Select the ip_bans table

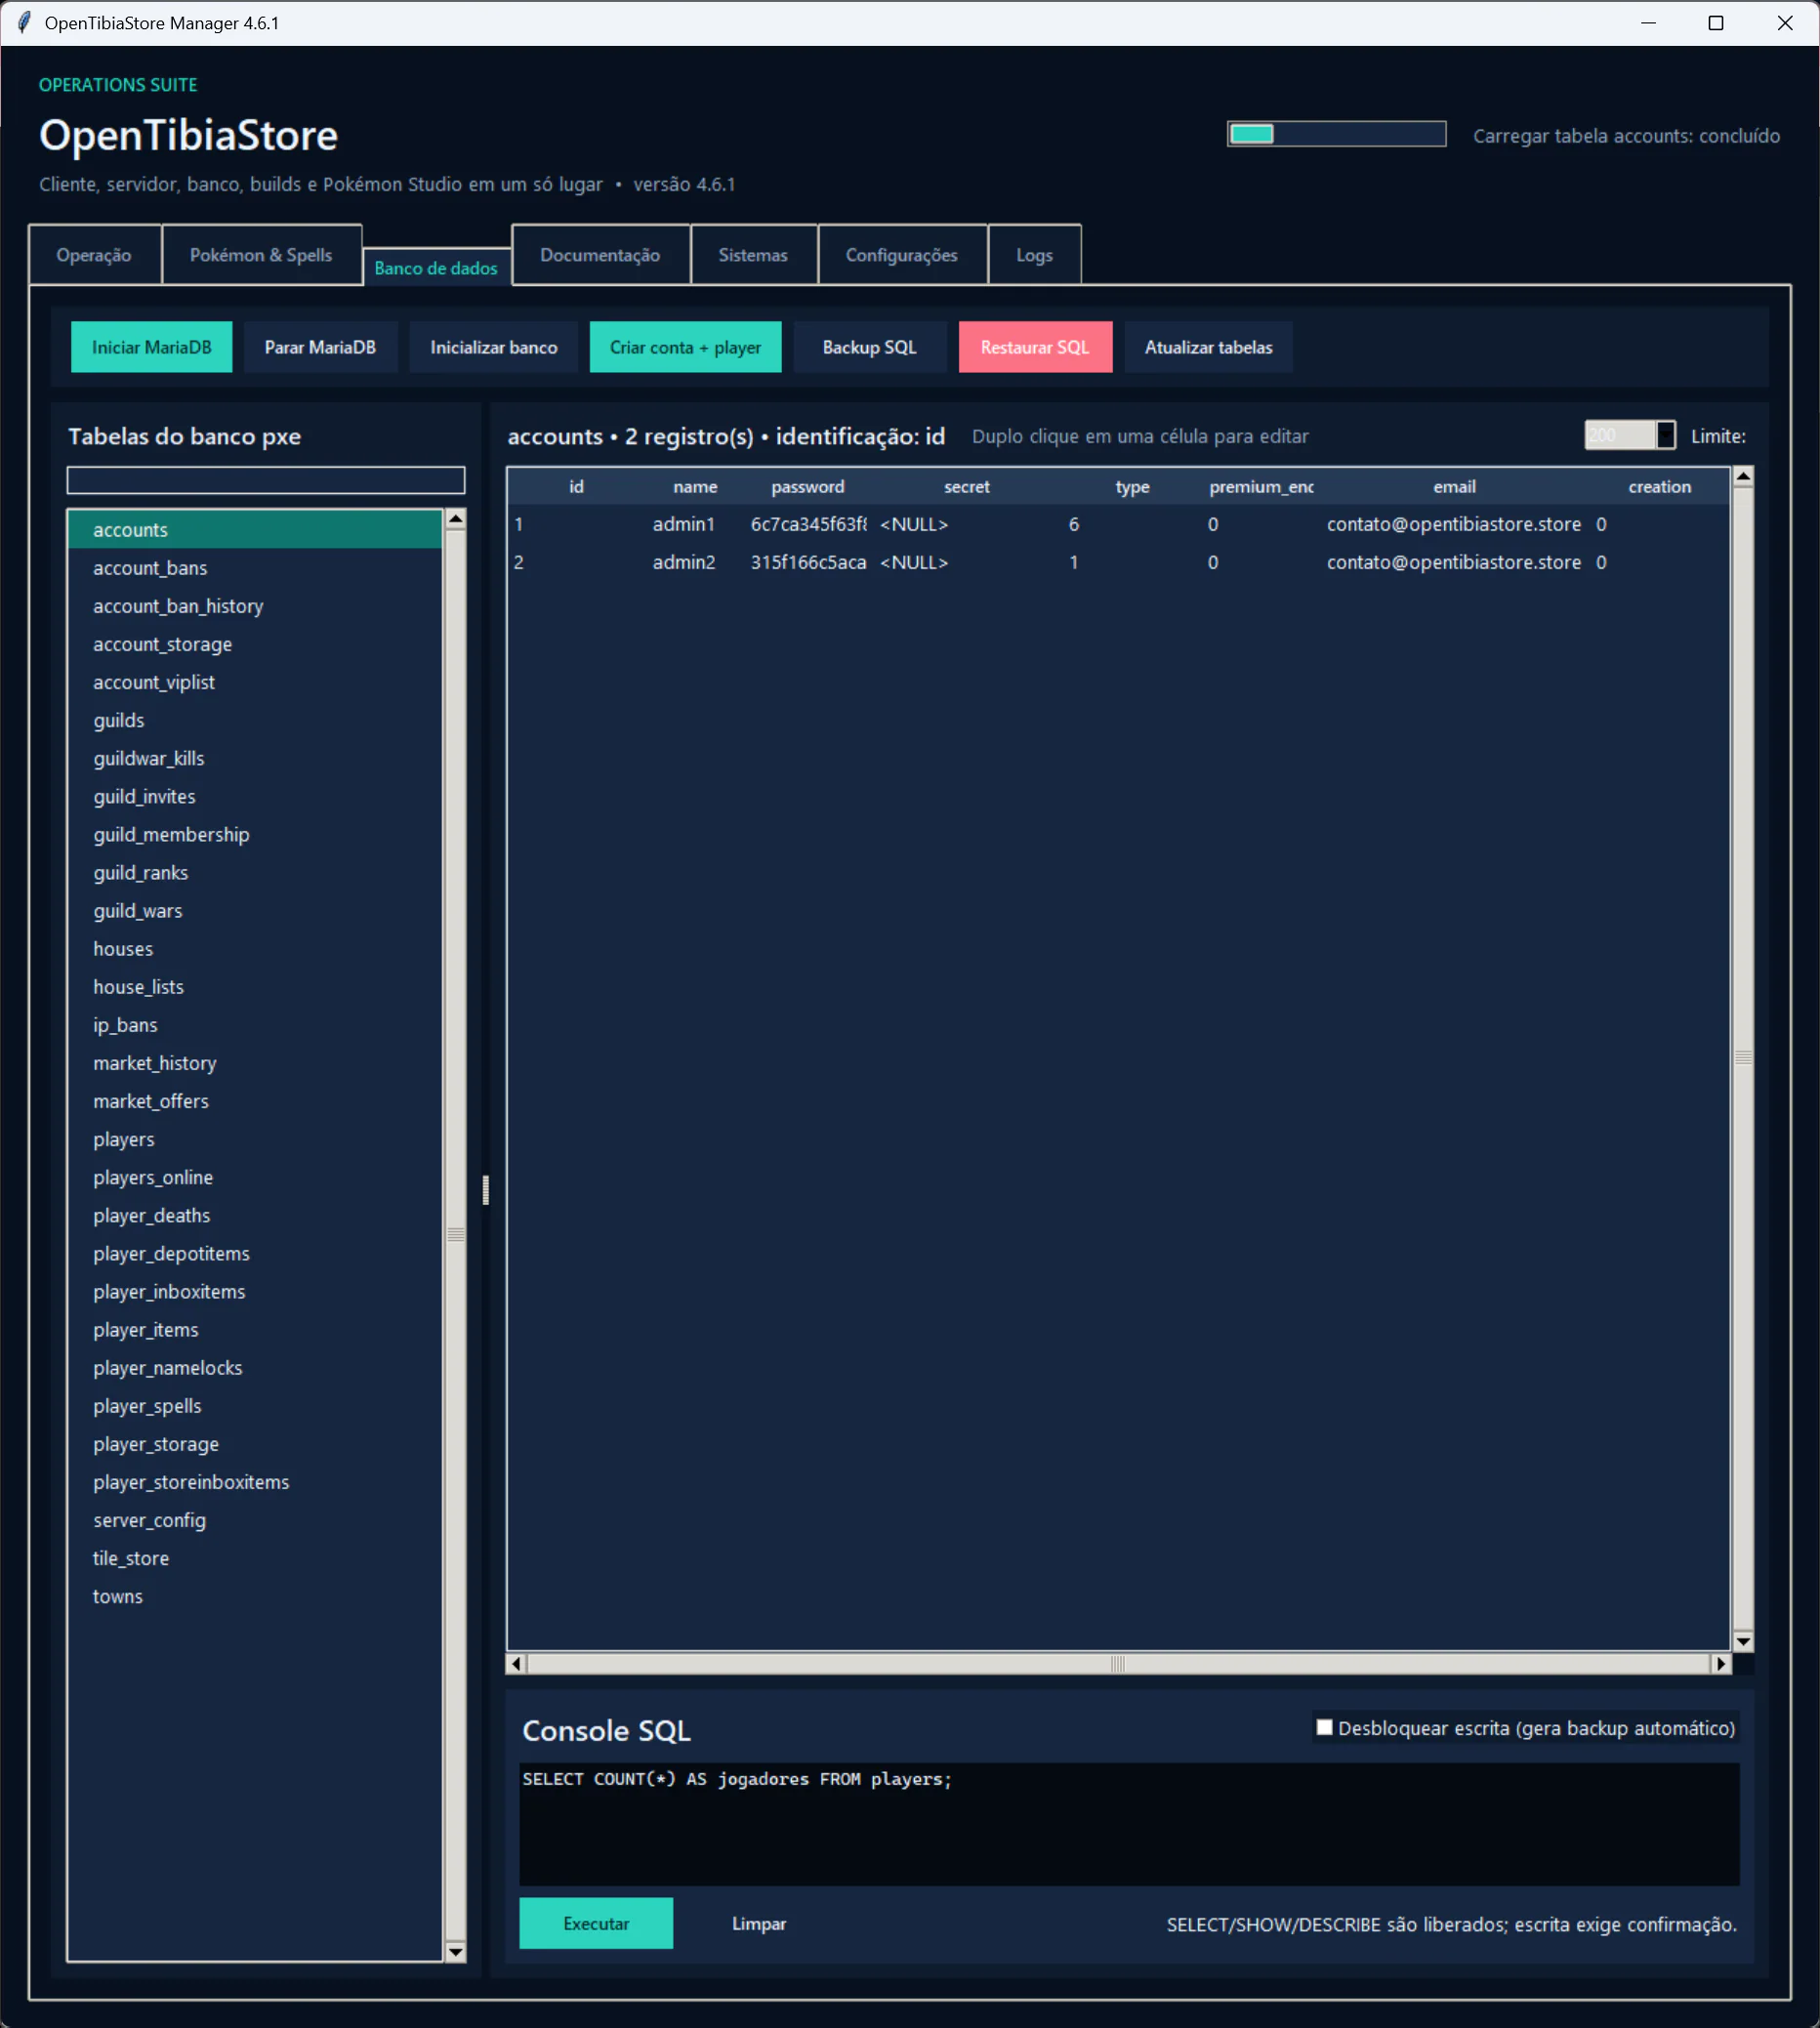point(255,1025)
